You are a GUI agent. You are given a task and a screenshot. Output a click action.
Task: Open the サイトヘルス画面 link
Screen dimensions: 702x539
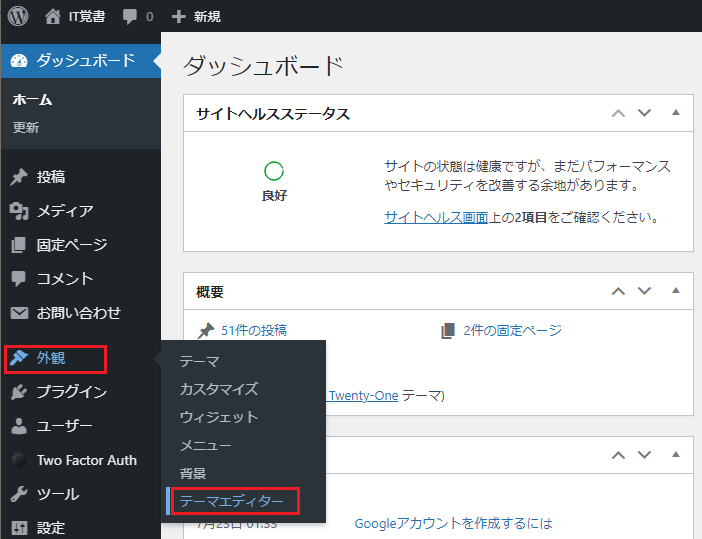pyautogui.click(x=436, y=217)
